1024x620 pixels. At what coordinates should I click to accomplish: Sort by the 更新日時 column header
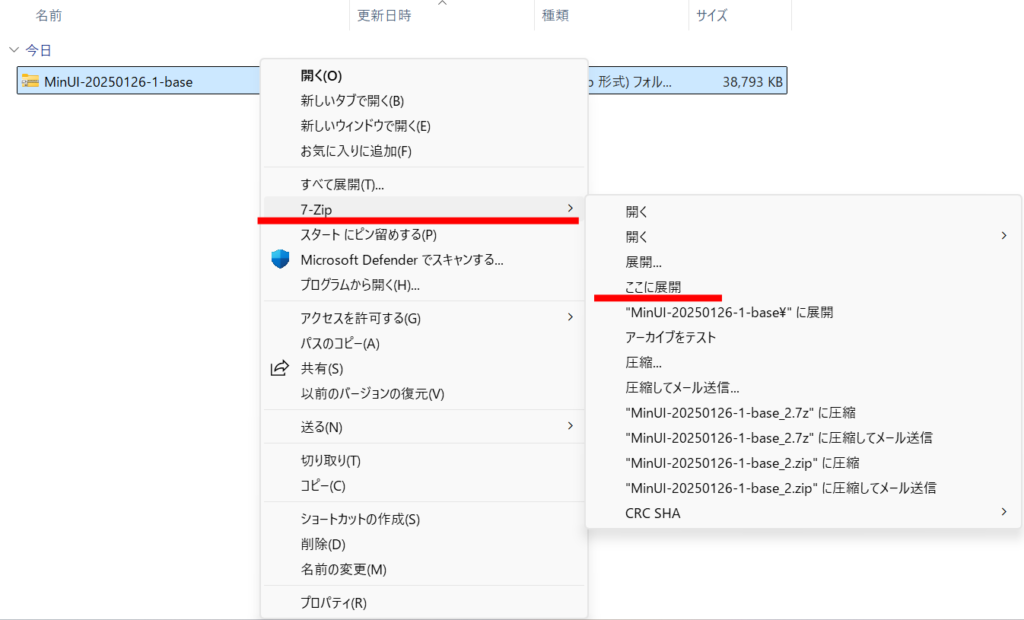tap(384, 15)
